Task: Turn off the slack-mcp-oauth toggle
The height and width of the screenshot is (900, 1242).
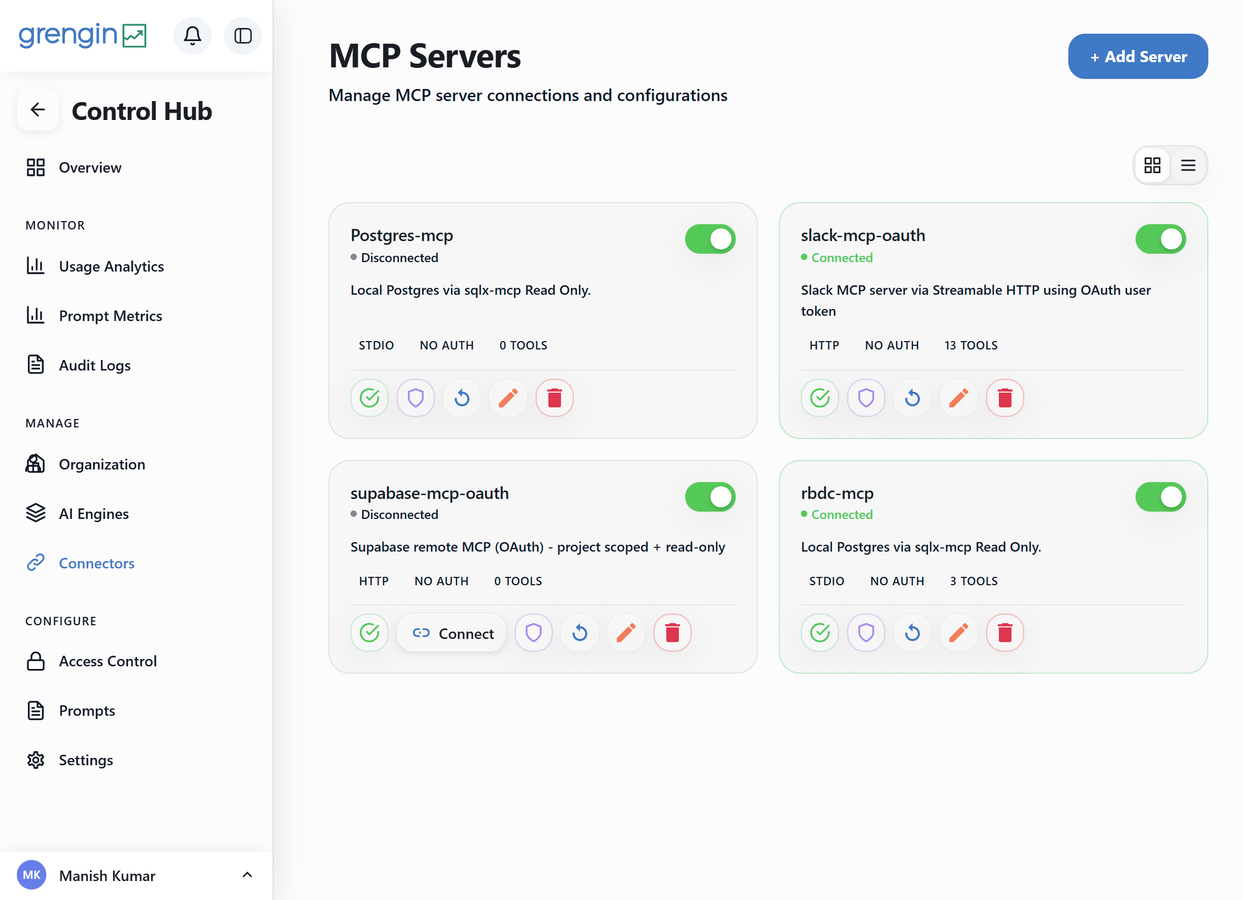Action: point(1161,239)
